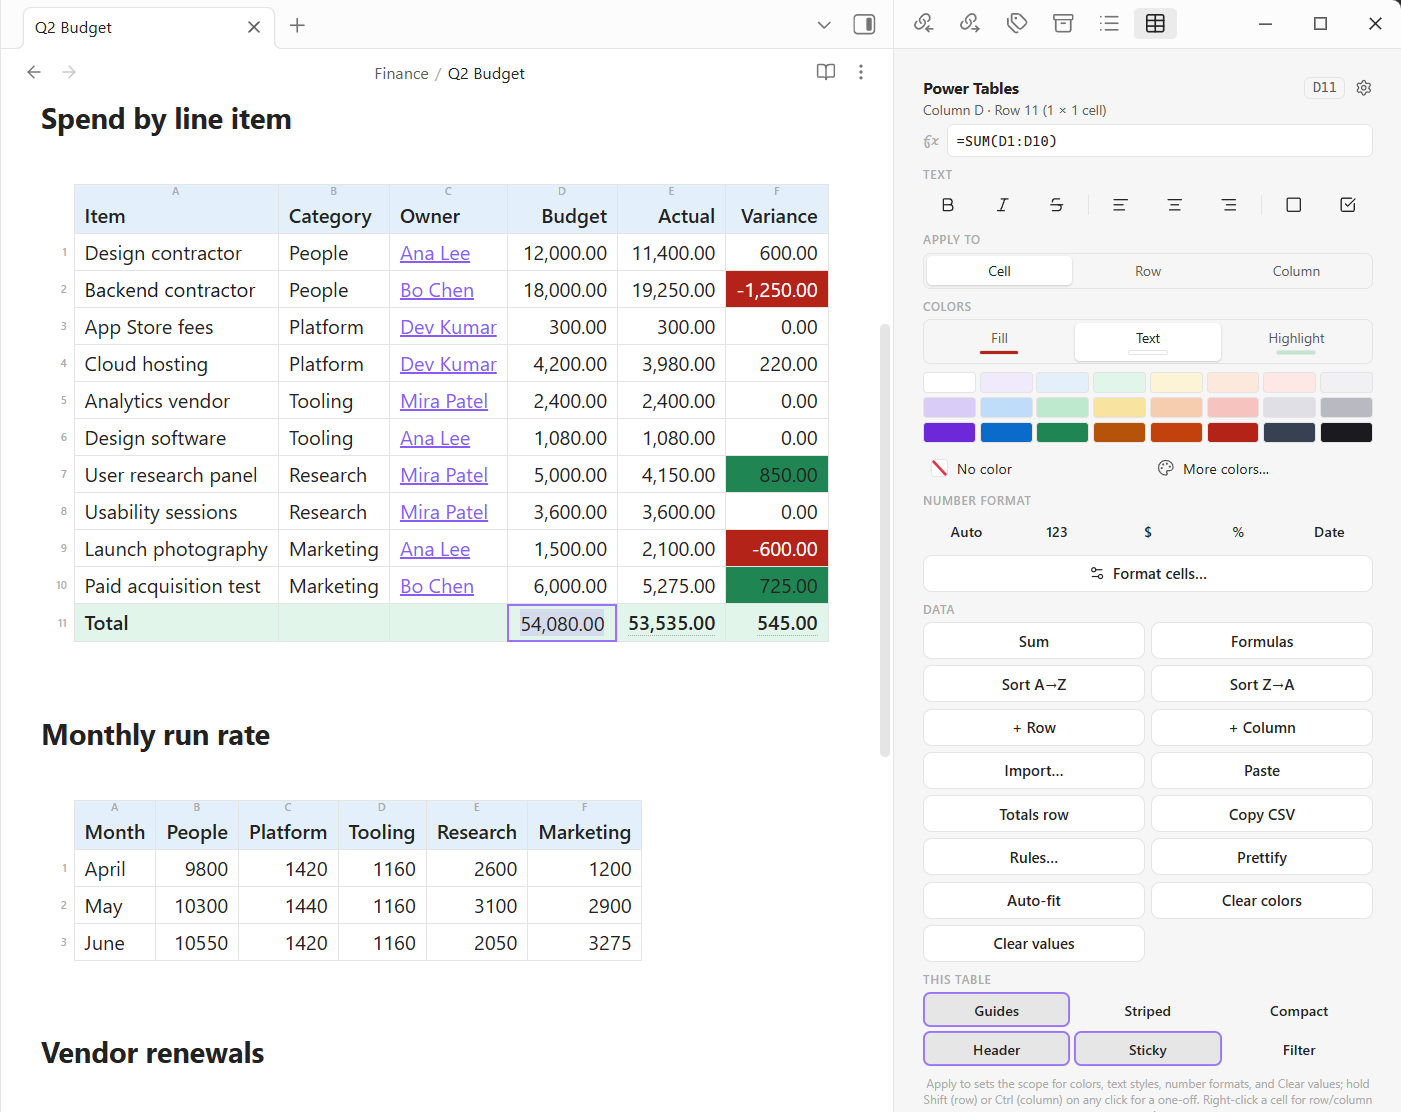This screenshot has height=1112, width=1401.
Task: Select the percent number format
Action: 1238,532
